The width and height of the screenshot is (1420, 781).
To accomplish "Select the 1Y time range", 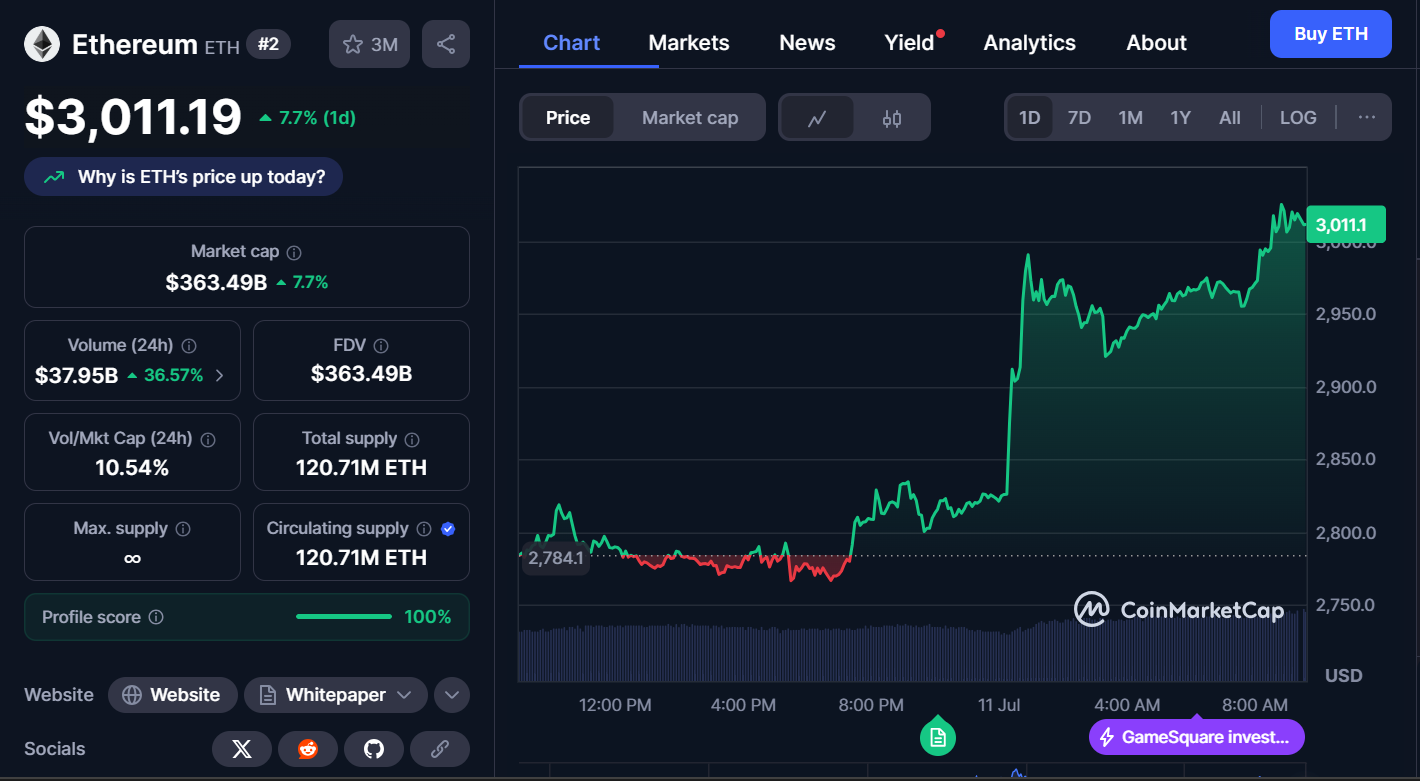I will pos(1180,118).
